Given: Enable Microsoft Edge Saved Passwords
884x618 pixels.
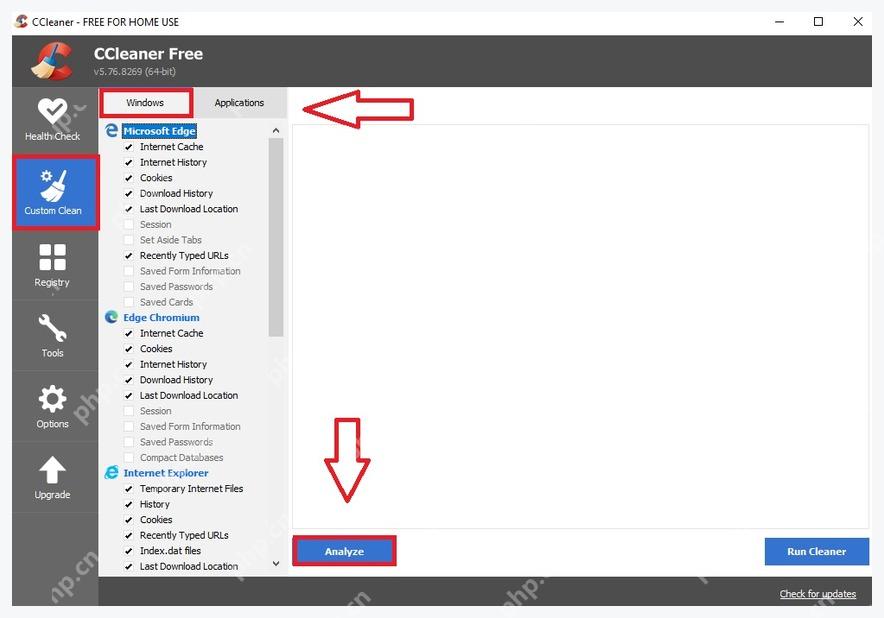Looking at the screenshot, I should click(129, 286).
